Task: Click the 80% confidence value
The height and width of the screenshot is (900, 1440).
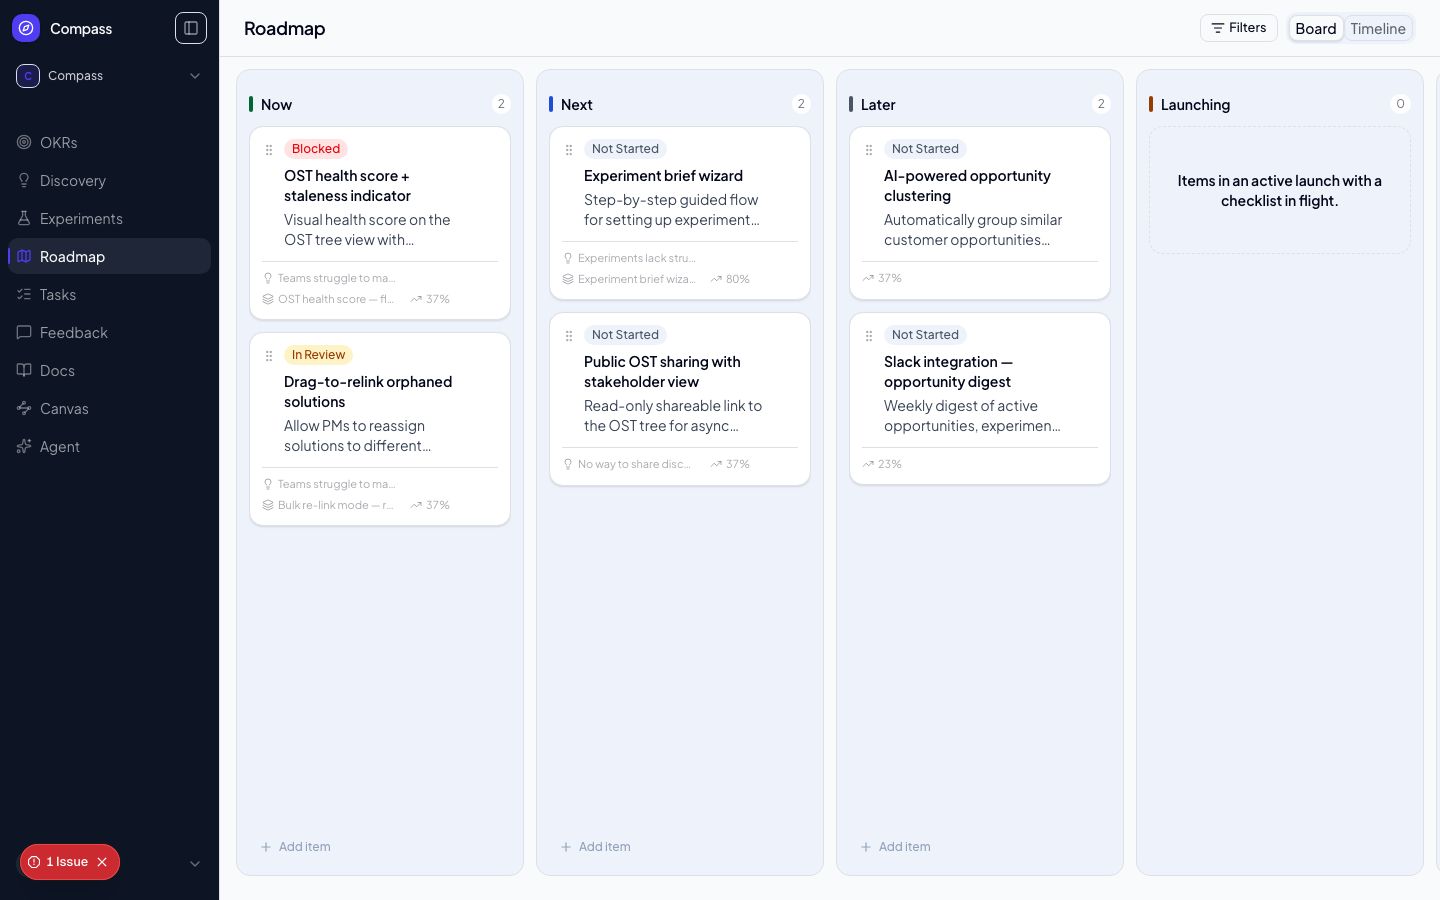Action: tap(738, 279)
